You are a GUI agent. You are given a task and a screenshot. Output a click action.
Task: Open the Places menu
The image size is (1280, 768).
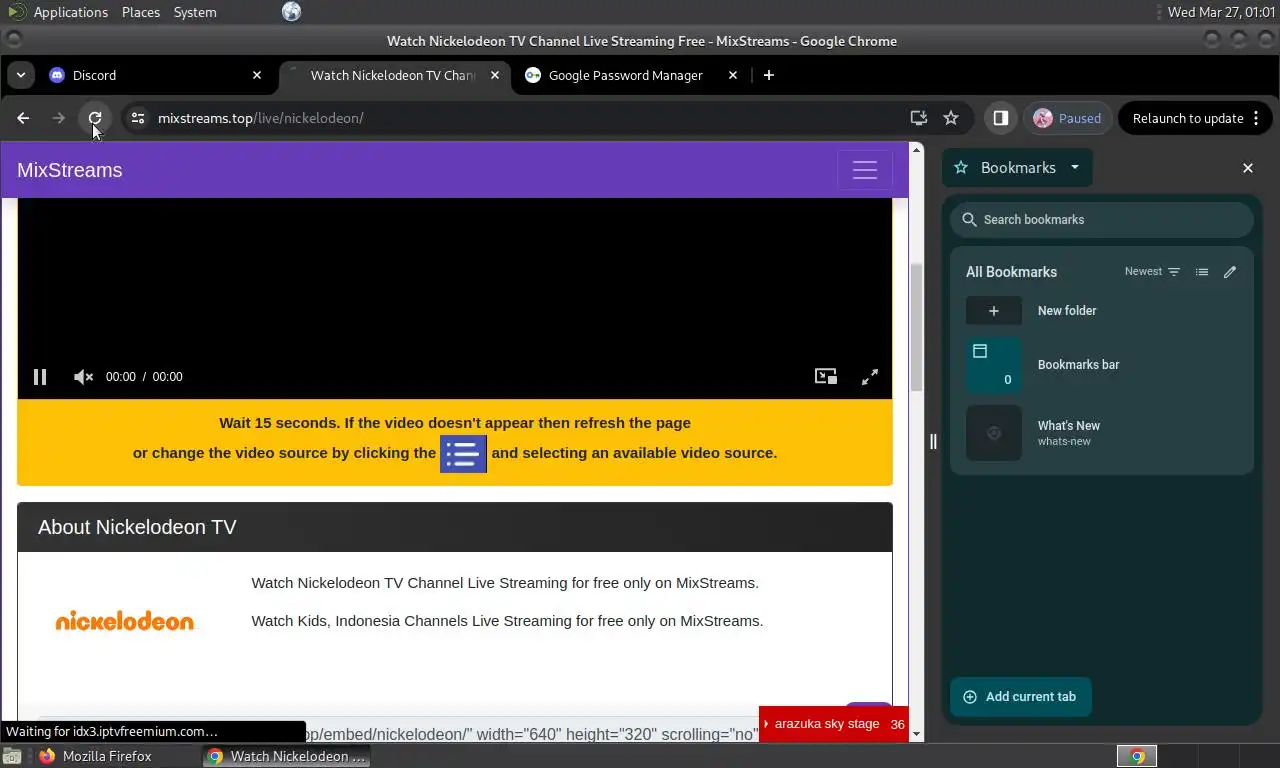click(x=141, y=12)
